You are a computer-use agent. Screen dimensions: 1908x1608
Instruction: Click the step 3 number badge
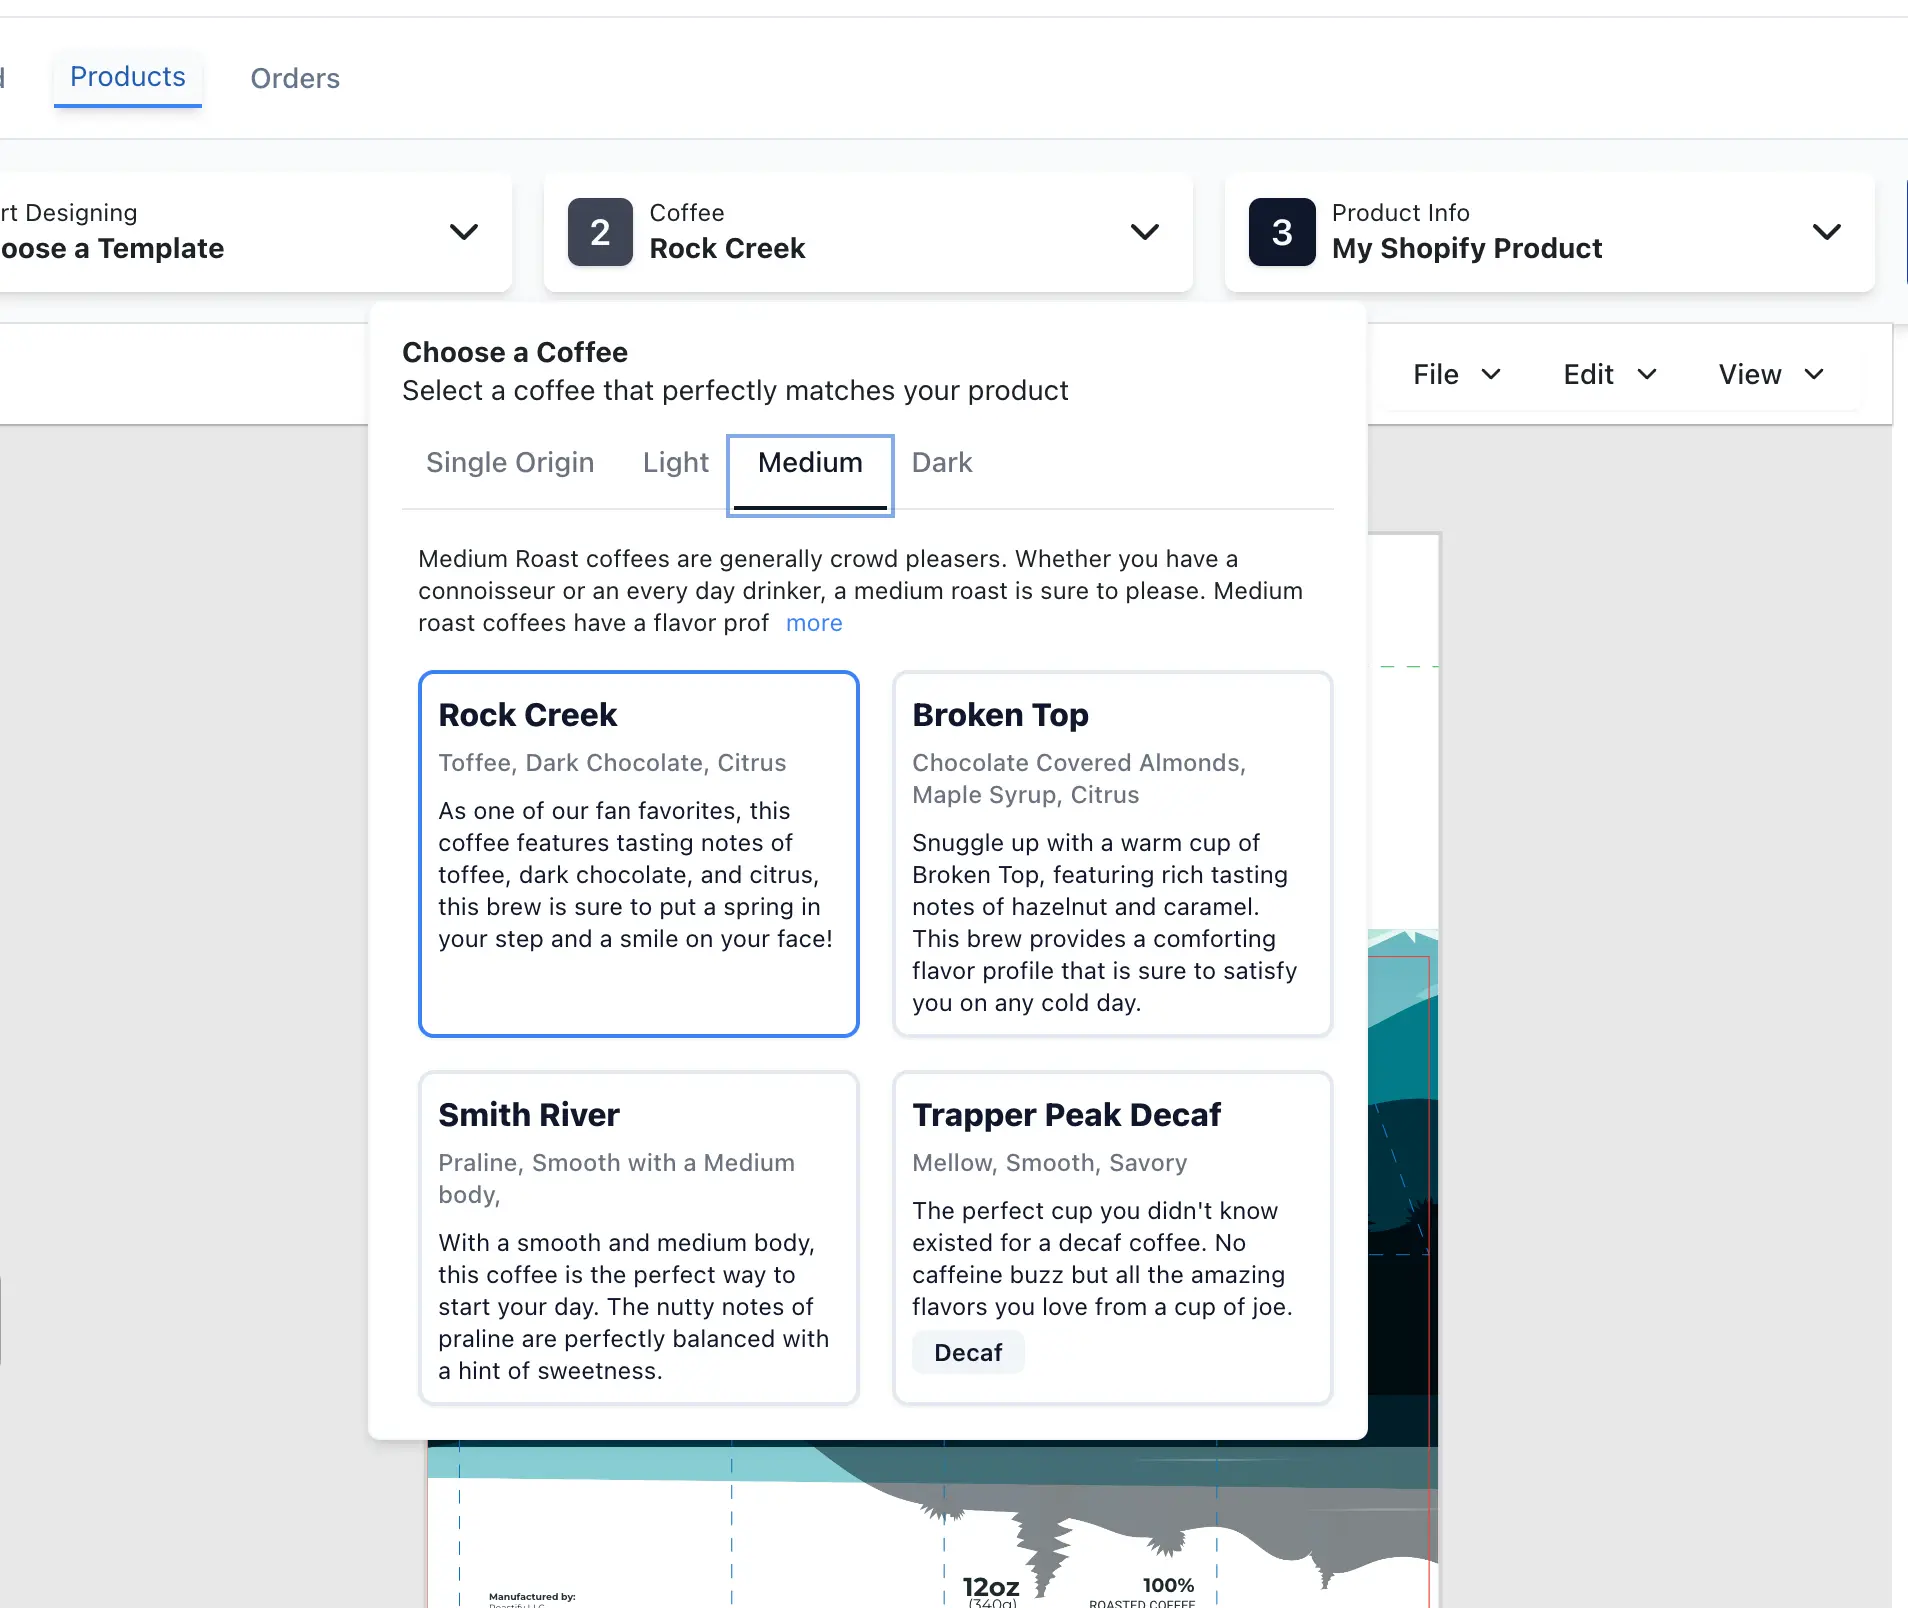(x=1282, y=232)
